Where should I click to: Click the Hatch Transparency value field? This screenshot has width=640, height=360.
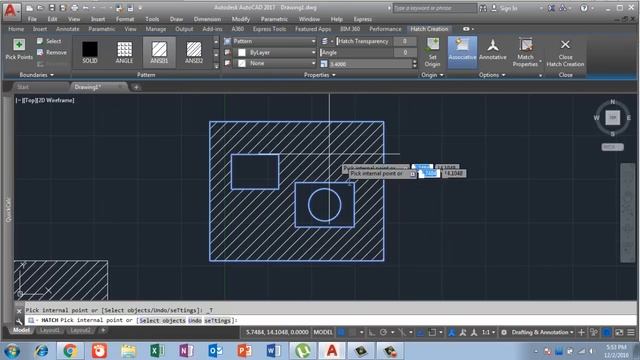405,41
